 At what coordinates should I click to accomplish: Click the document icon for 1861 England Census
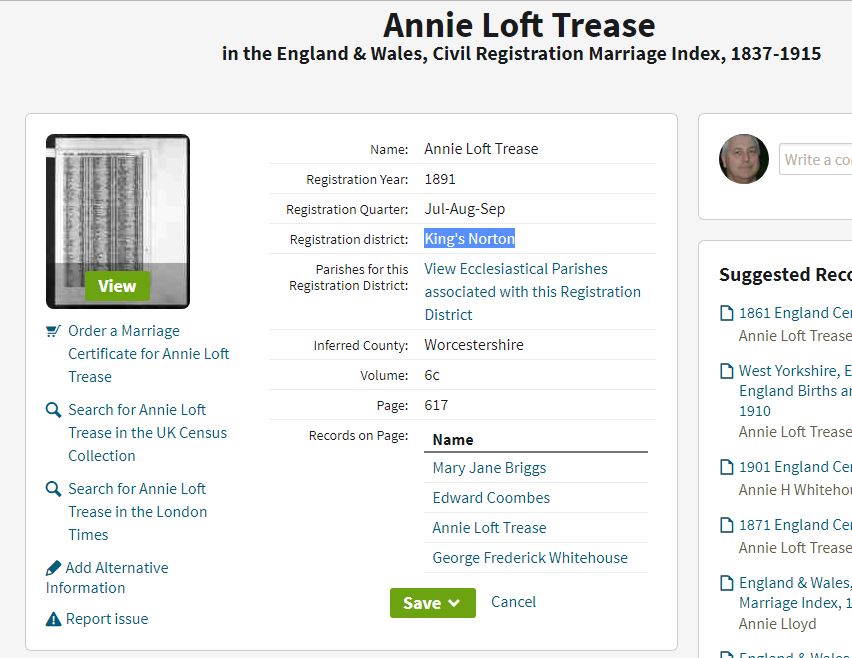(726, 314)
